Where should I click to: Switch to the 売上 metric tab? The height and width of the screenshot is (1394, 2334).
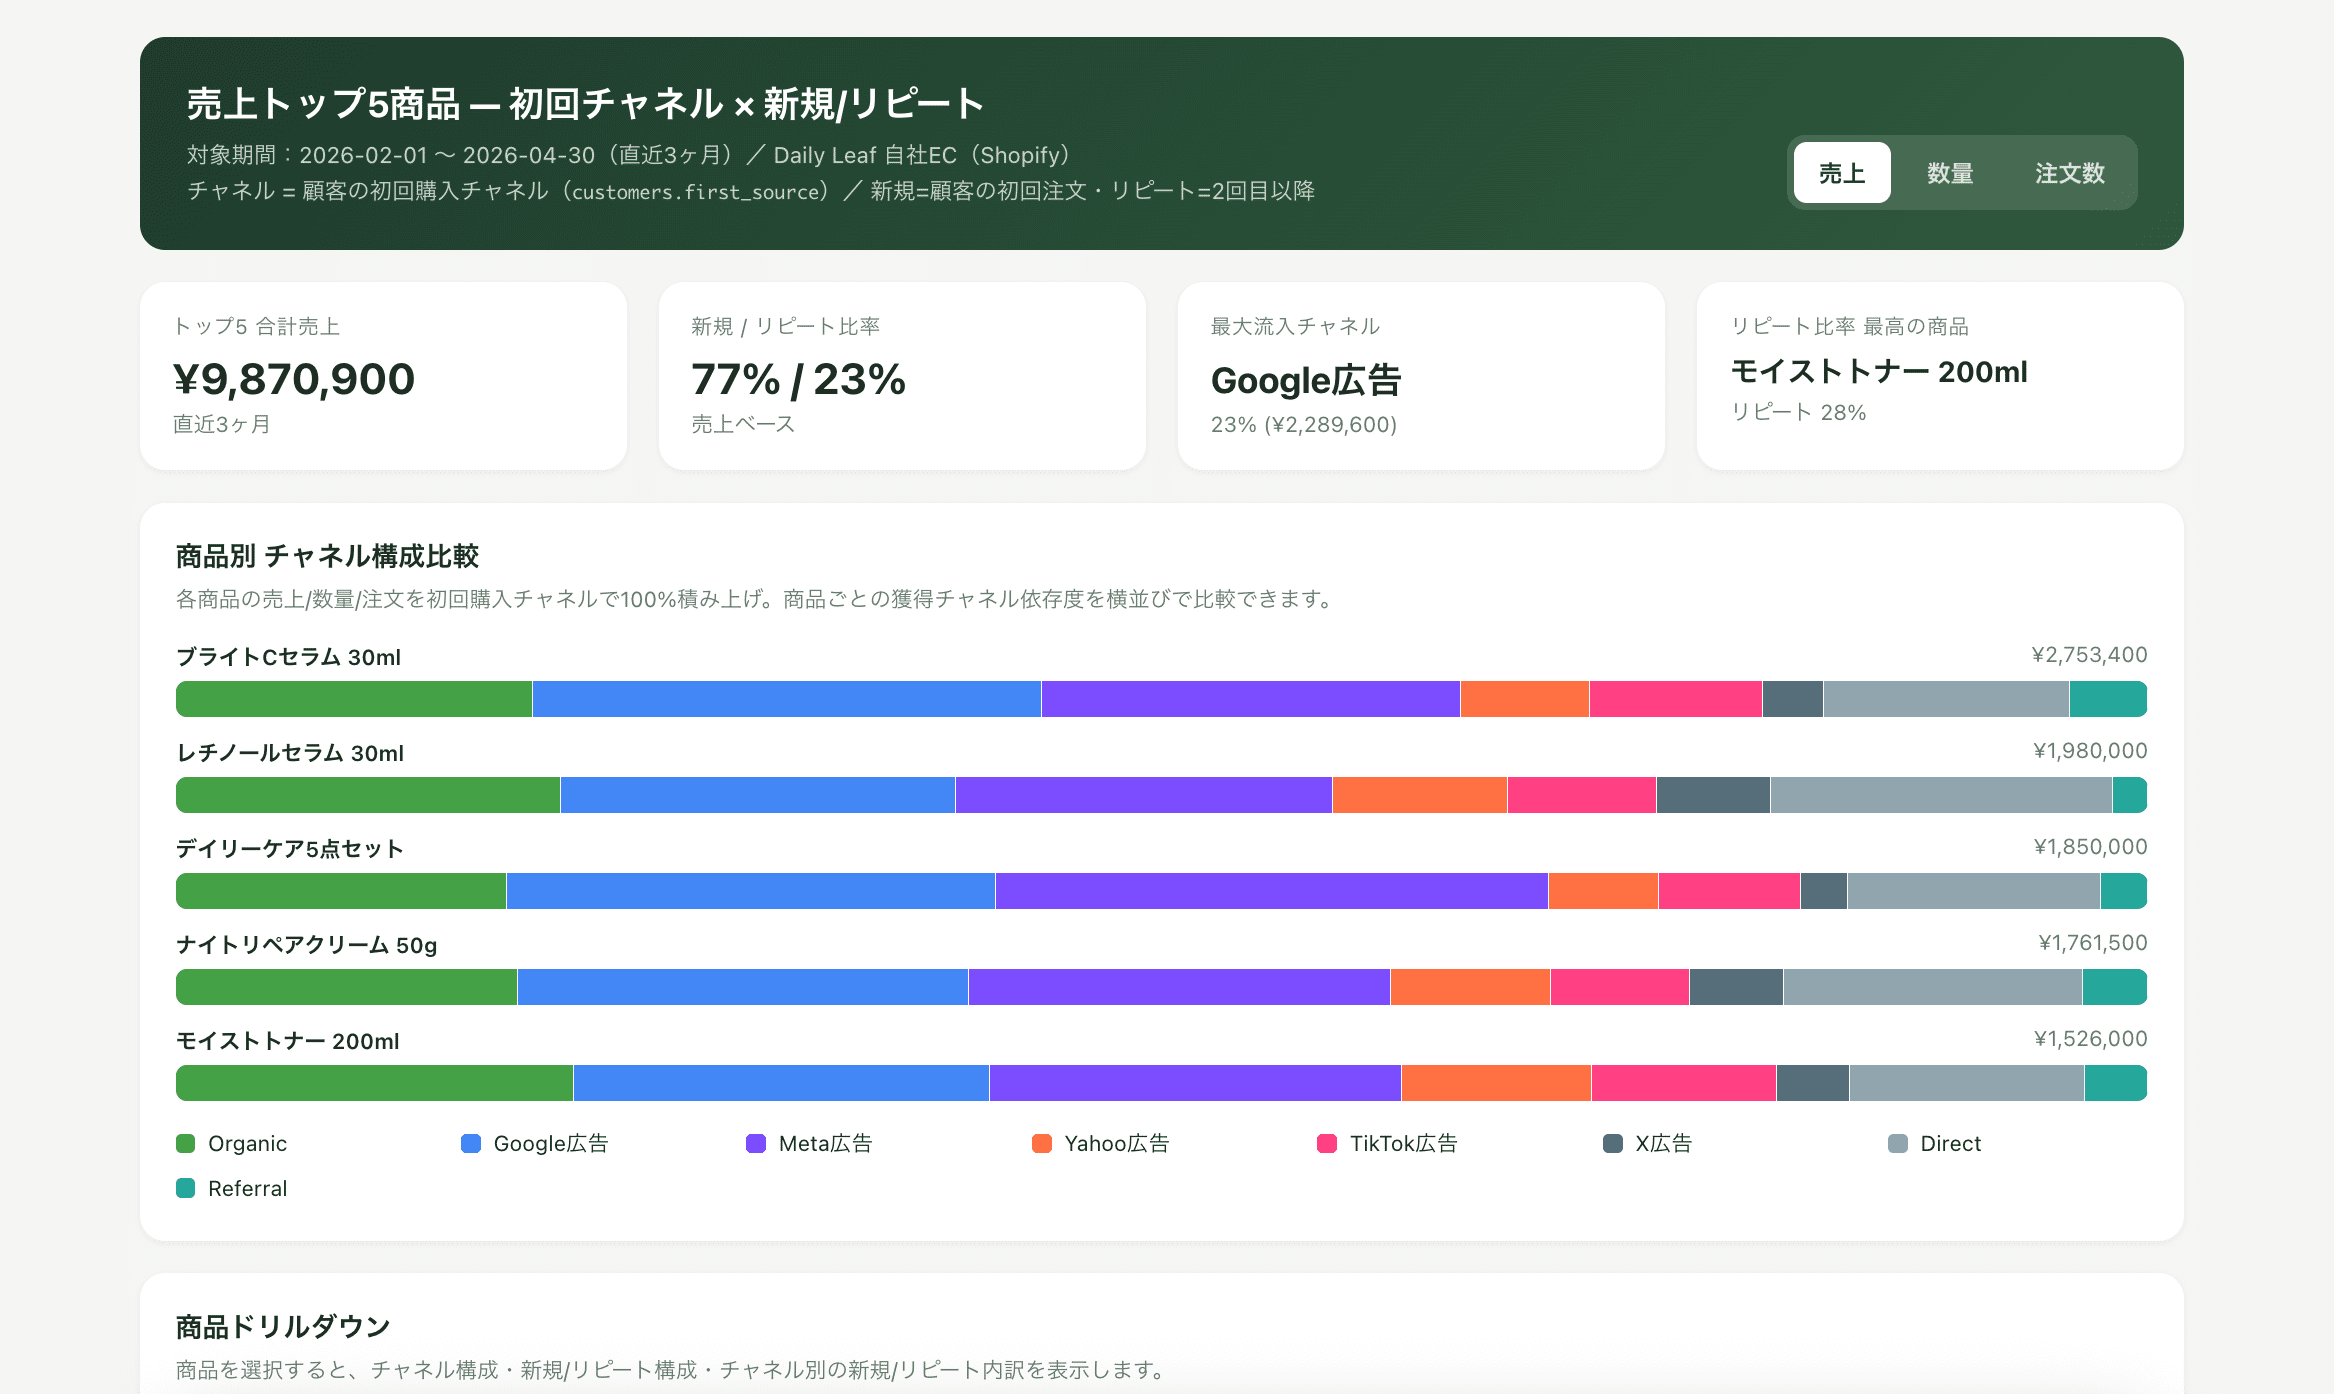[1841, 173]
